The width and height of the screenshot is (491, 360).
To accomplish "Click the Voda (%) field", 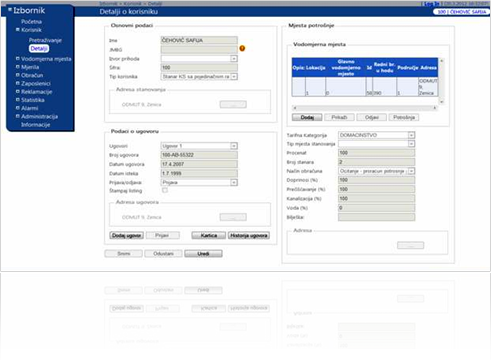I will pos(376,208).
